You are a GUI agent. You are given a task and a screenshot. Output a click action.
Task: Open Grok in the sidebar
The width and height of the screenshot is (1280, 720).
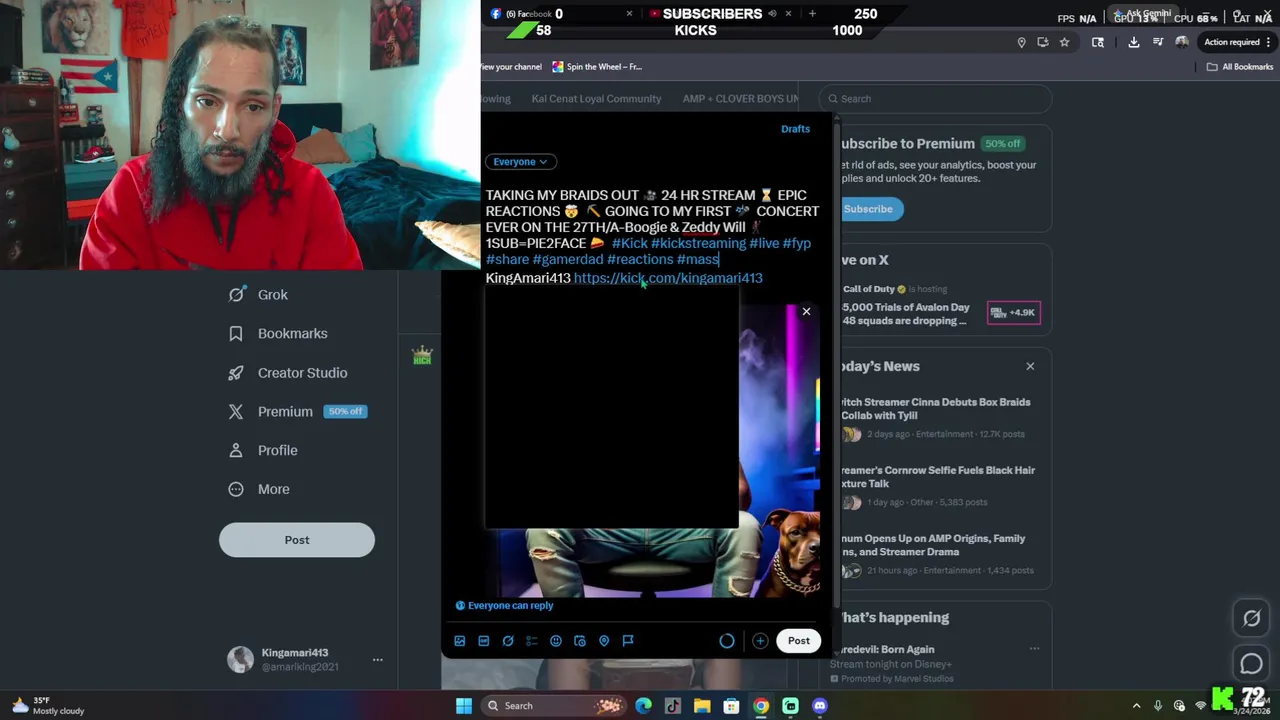point(259,295)
